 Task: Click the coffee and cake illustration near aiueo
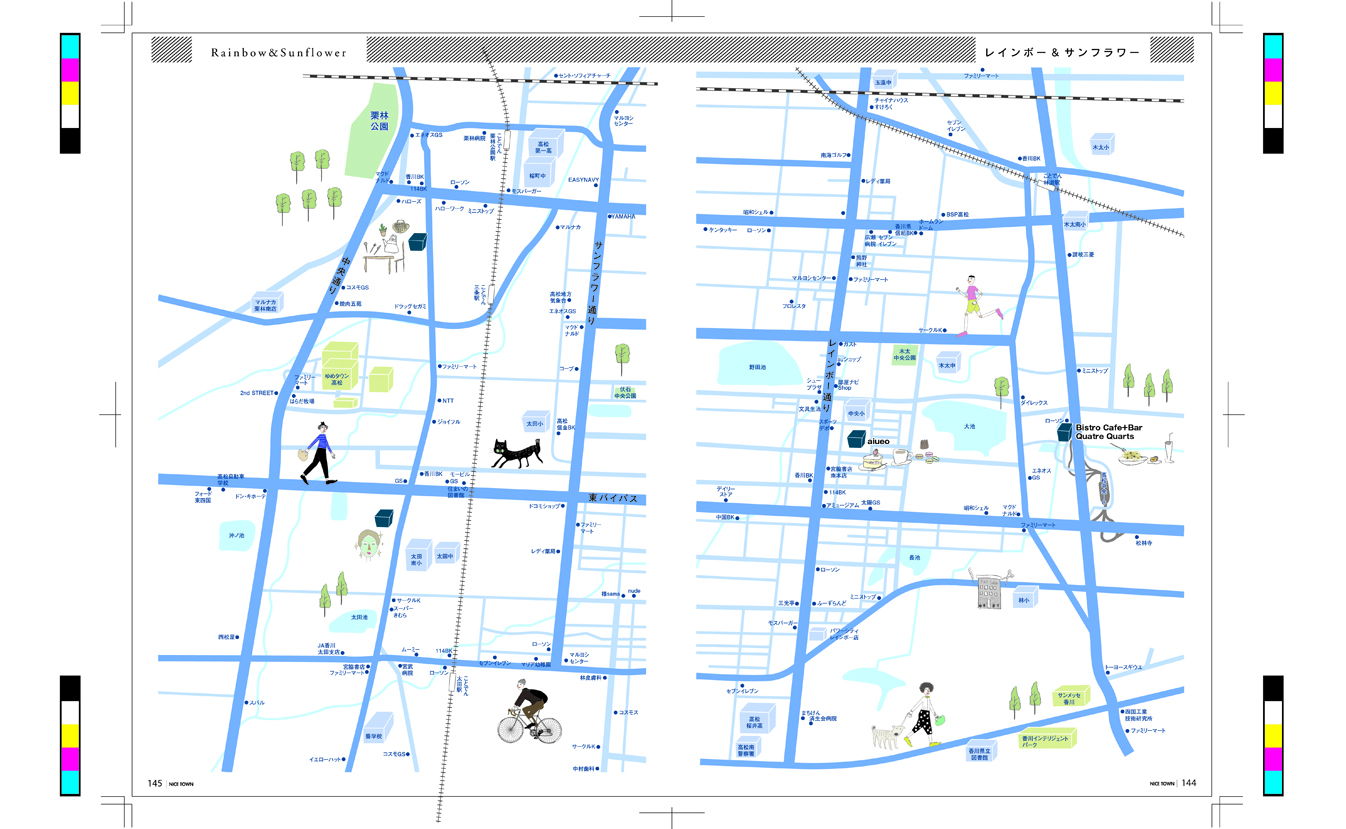898,456
